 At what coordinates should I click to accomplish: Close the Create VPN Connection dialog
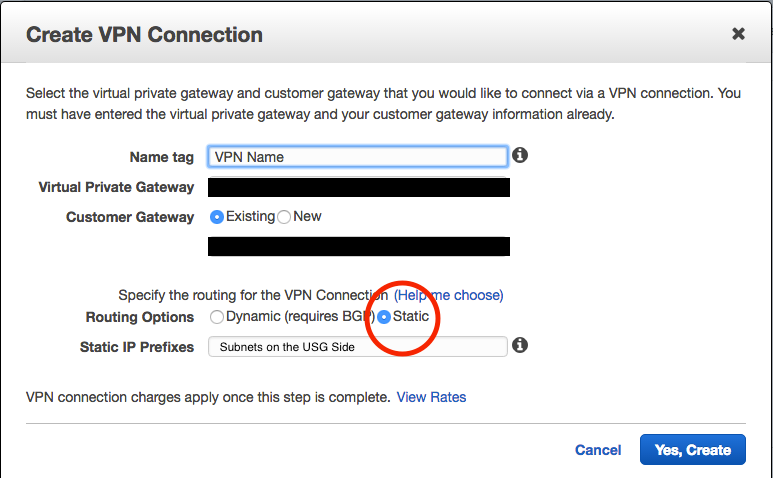coord(738,34)
